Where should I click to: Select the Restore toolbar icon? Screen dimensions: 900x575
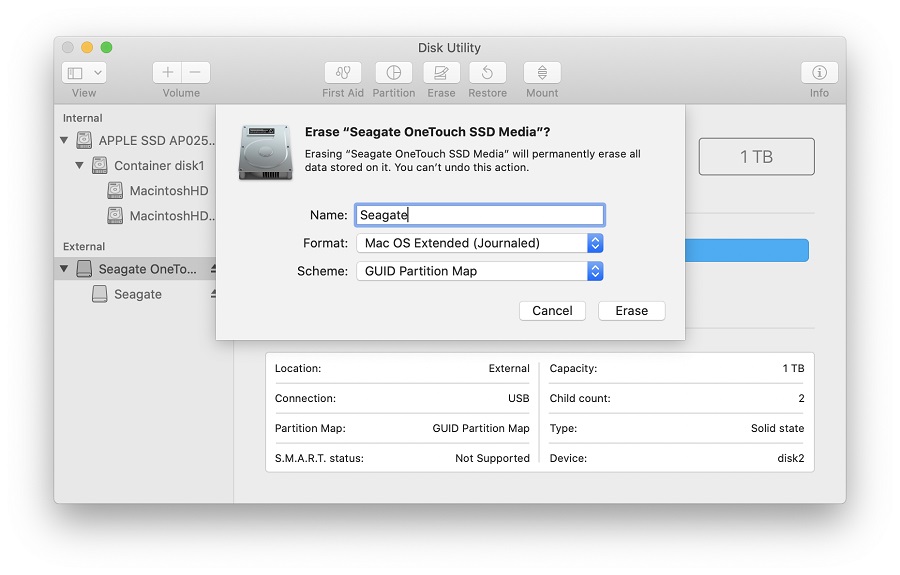tap(487, 72)
